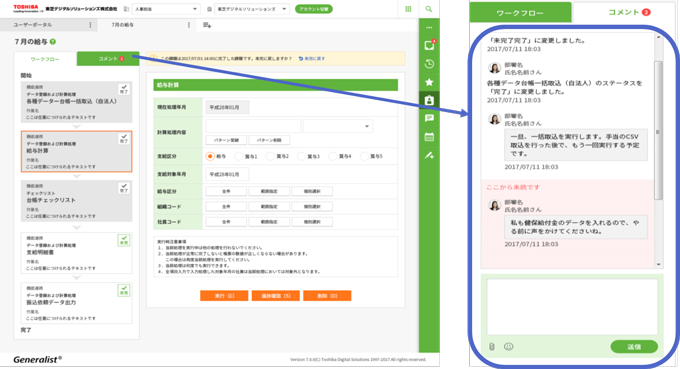Select コメント tab in enlarged right panel
Image resolution: width=680 pixels, height=369 pixels.
click(x=624, y=13)
